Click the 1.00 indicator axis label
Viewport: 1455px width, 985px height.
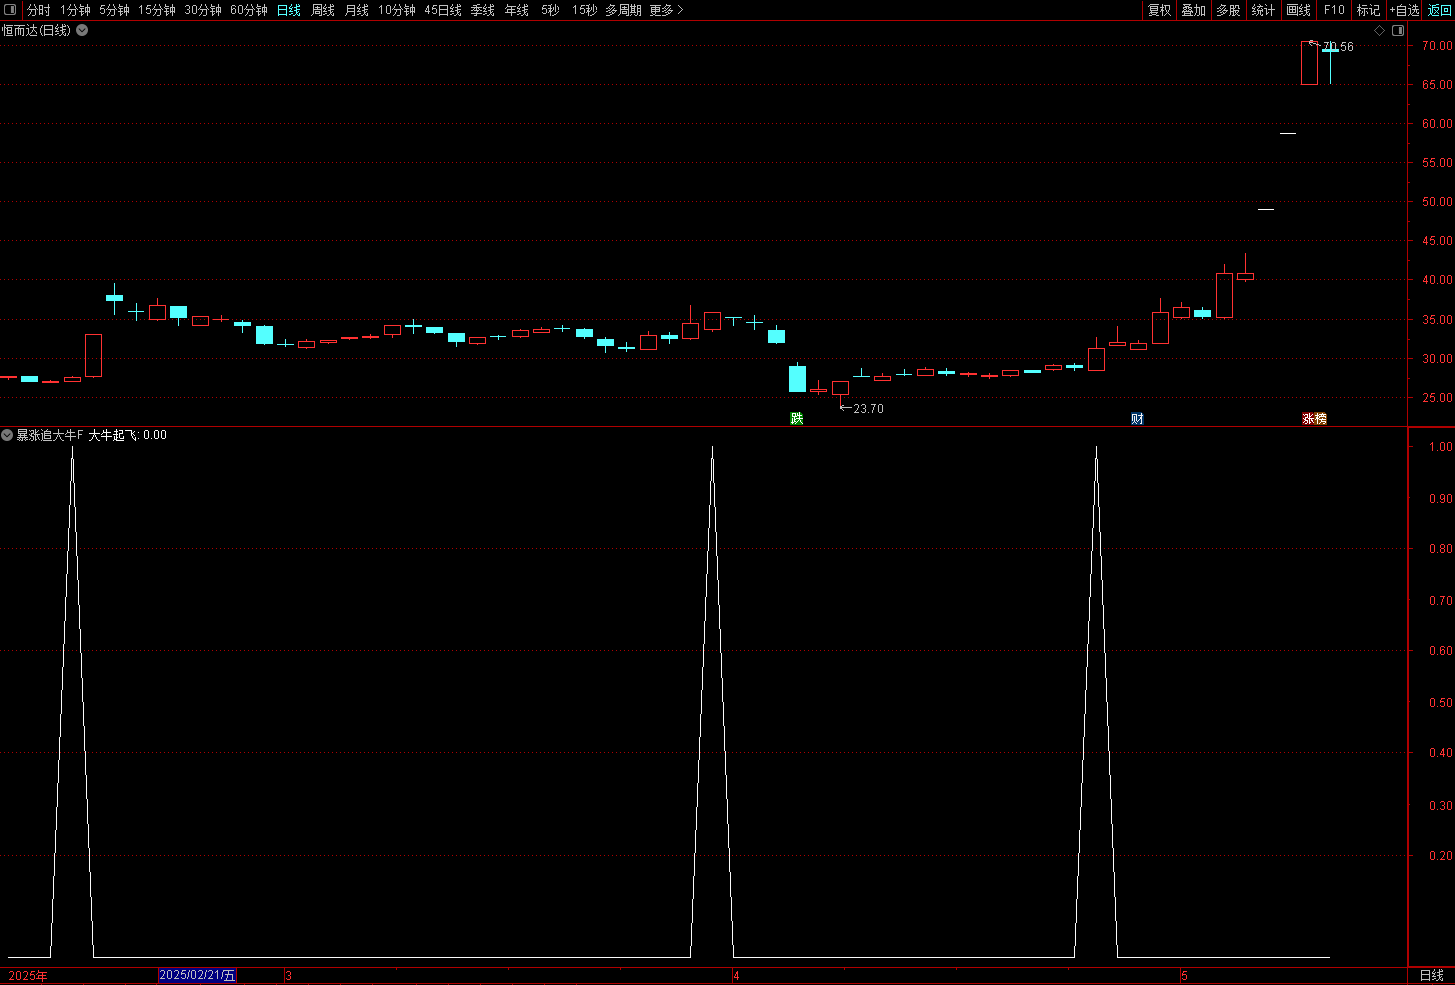(1441, 447)
